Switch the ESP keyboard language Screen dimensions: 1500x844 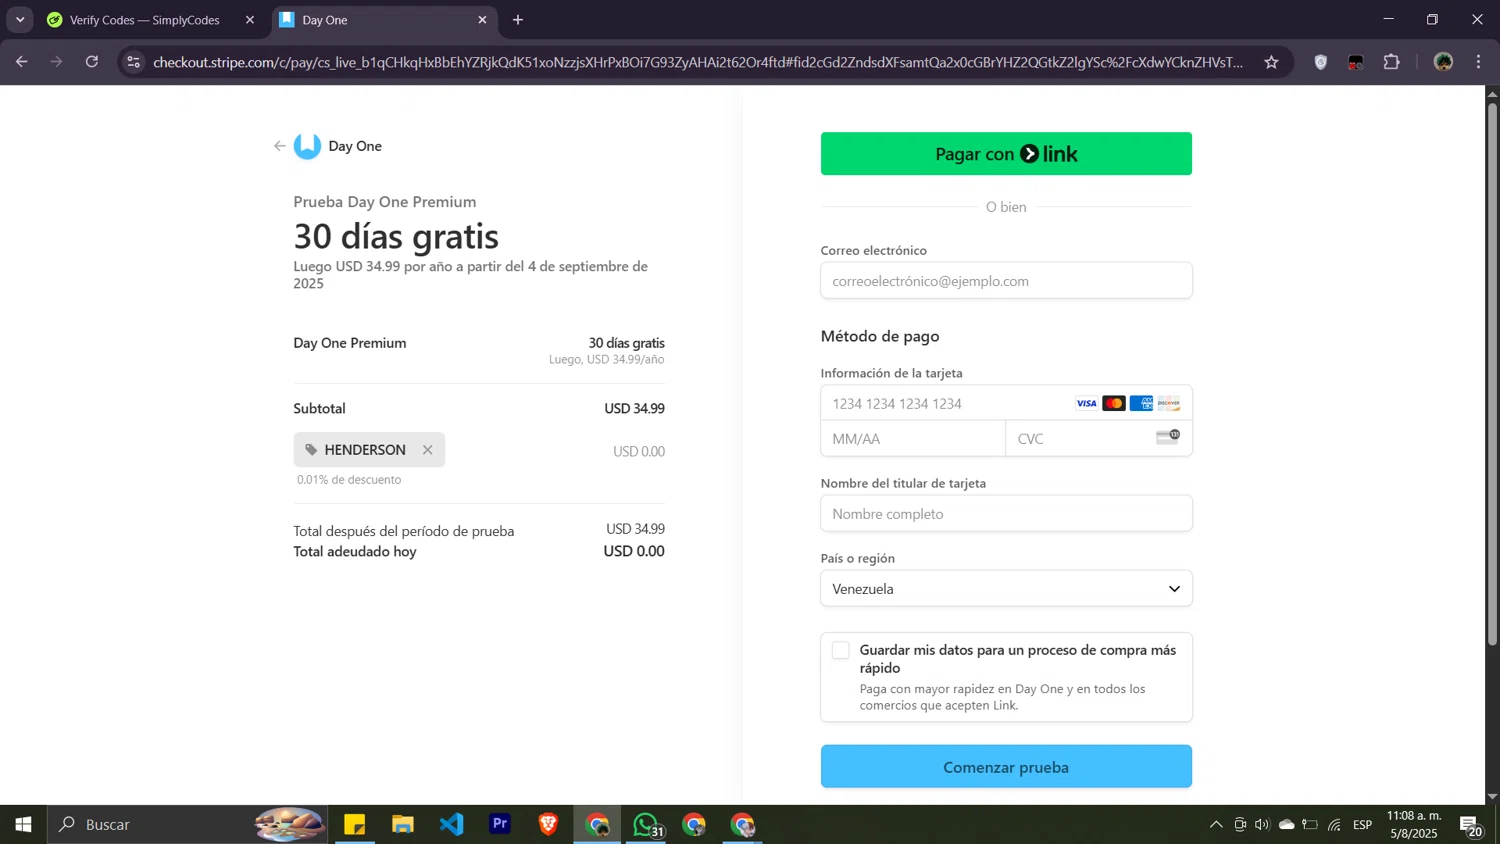[x=1363, y=825]
